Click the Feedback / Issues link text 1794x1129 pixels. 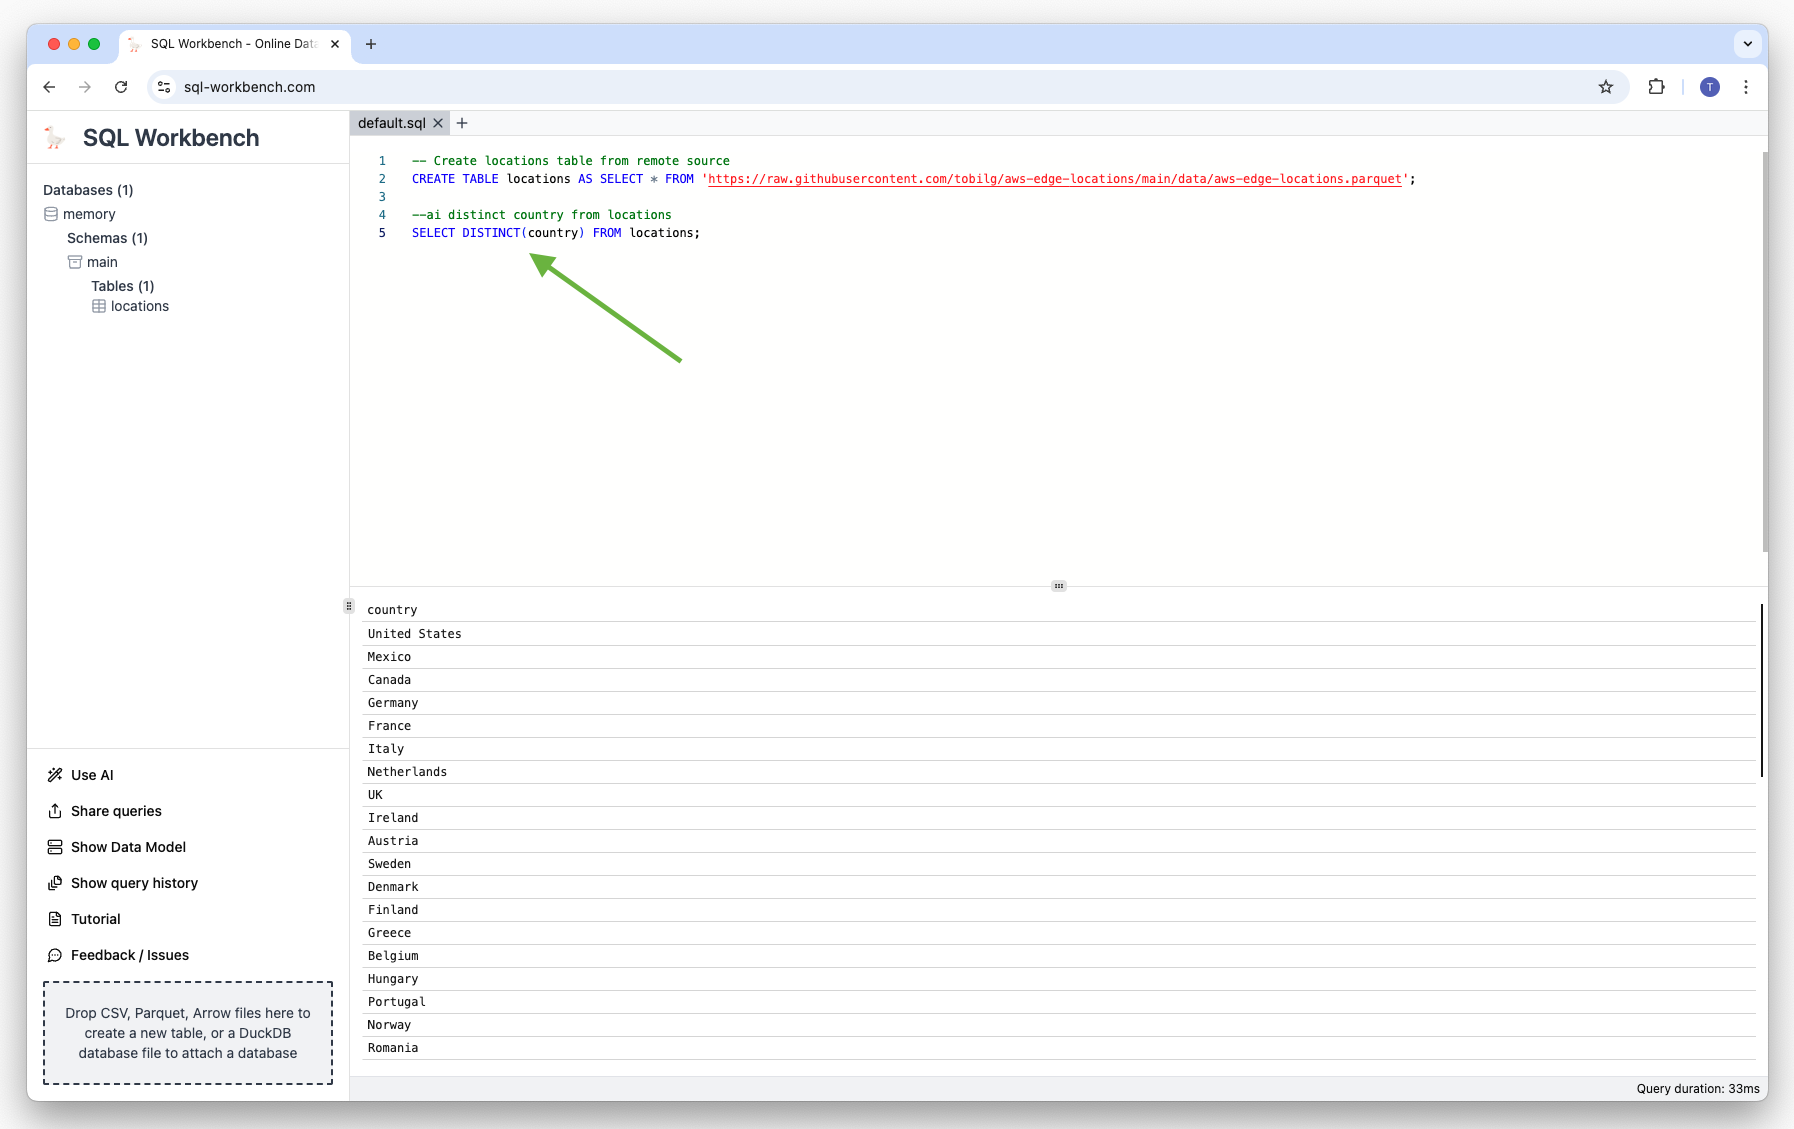pos(130,955)
